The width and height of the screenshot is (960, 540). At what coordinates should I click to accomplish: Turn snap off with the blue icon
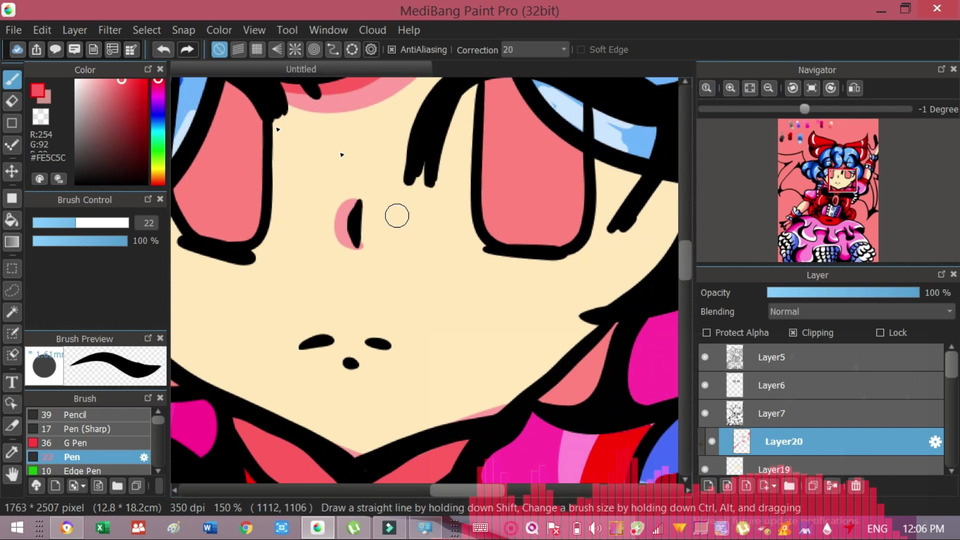tap(219, 50)
